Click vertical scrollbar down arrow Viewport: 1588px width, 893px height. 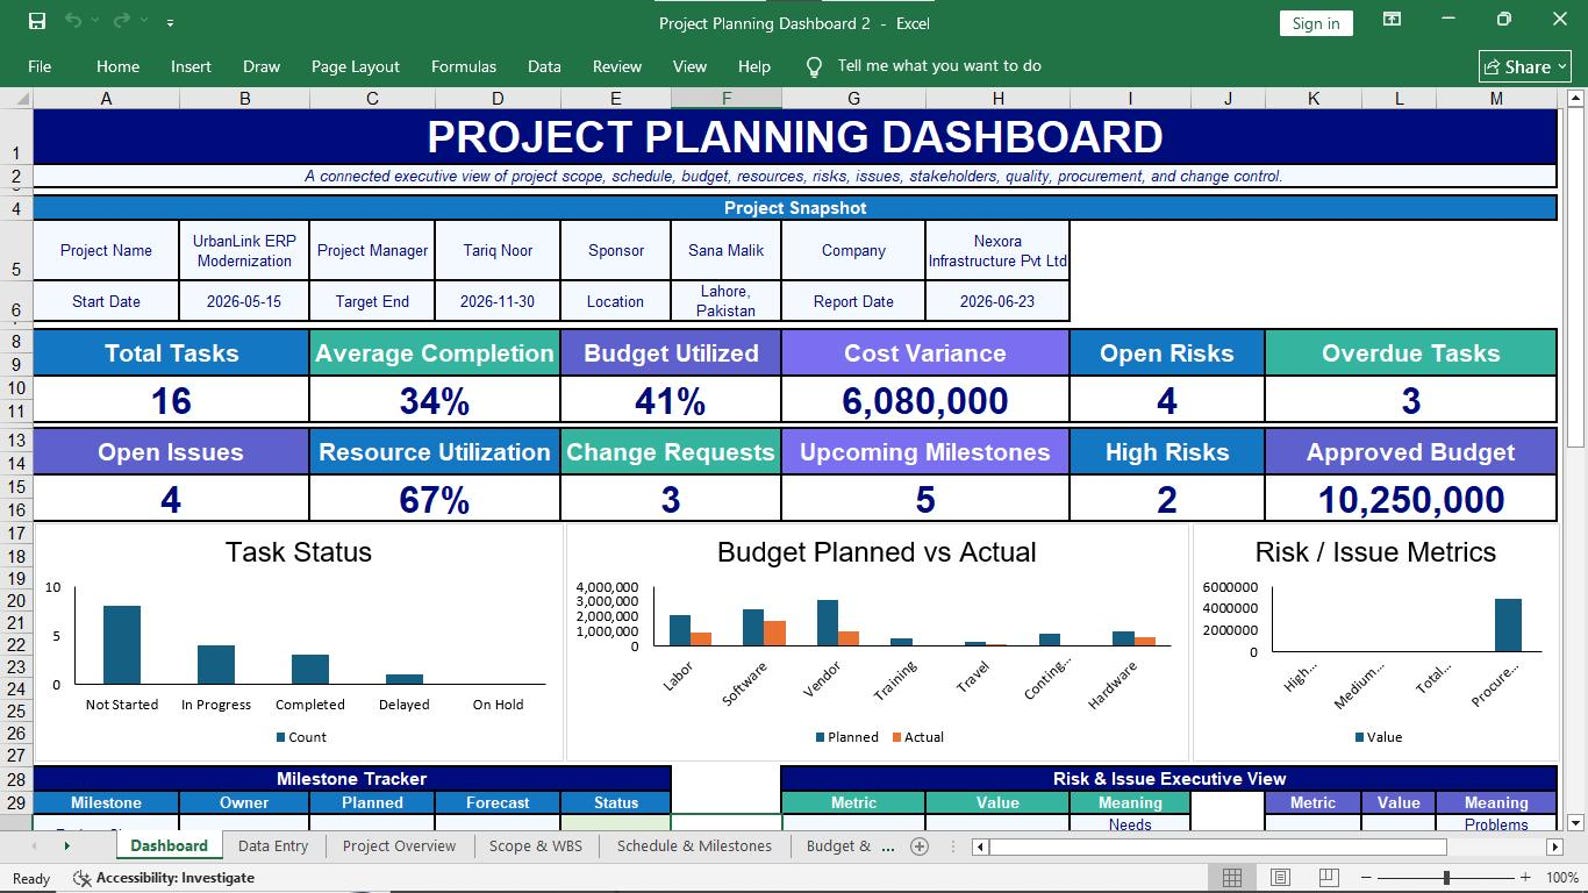click(1576, 823)
